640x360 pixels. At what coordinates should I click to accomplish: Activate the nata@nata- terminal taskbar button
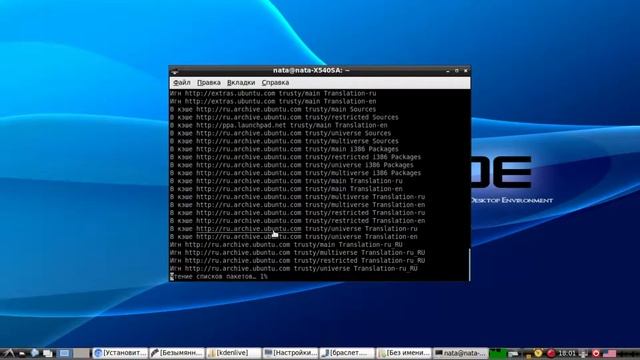461,353
